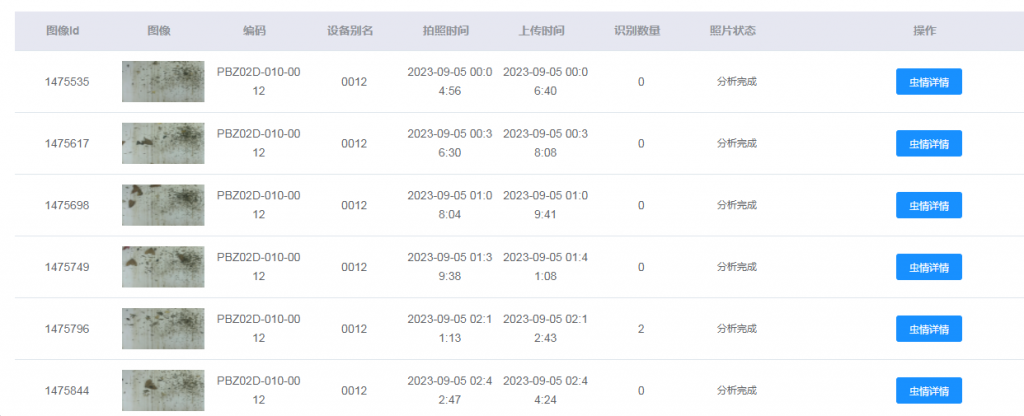The image size is (1024, 416).
Task: Open 虫情详情 for image 1475535
Action: pos(929,82)
